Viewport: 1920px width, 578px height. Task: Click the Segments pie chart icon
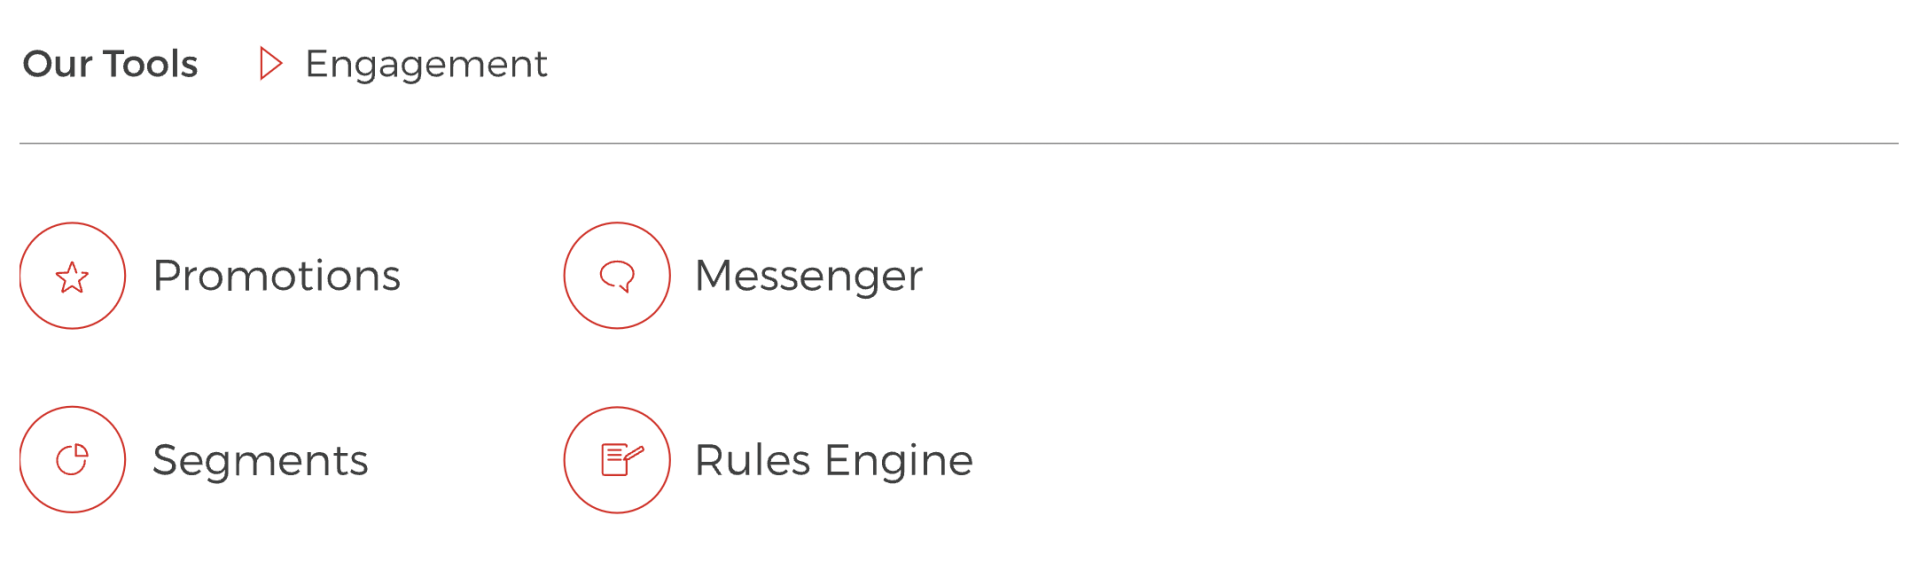(72, 460)
